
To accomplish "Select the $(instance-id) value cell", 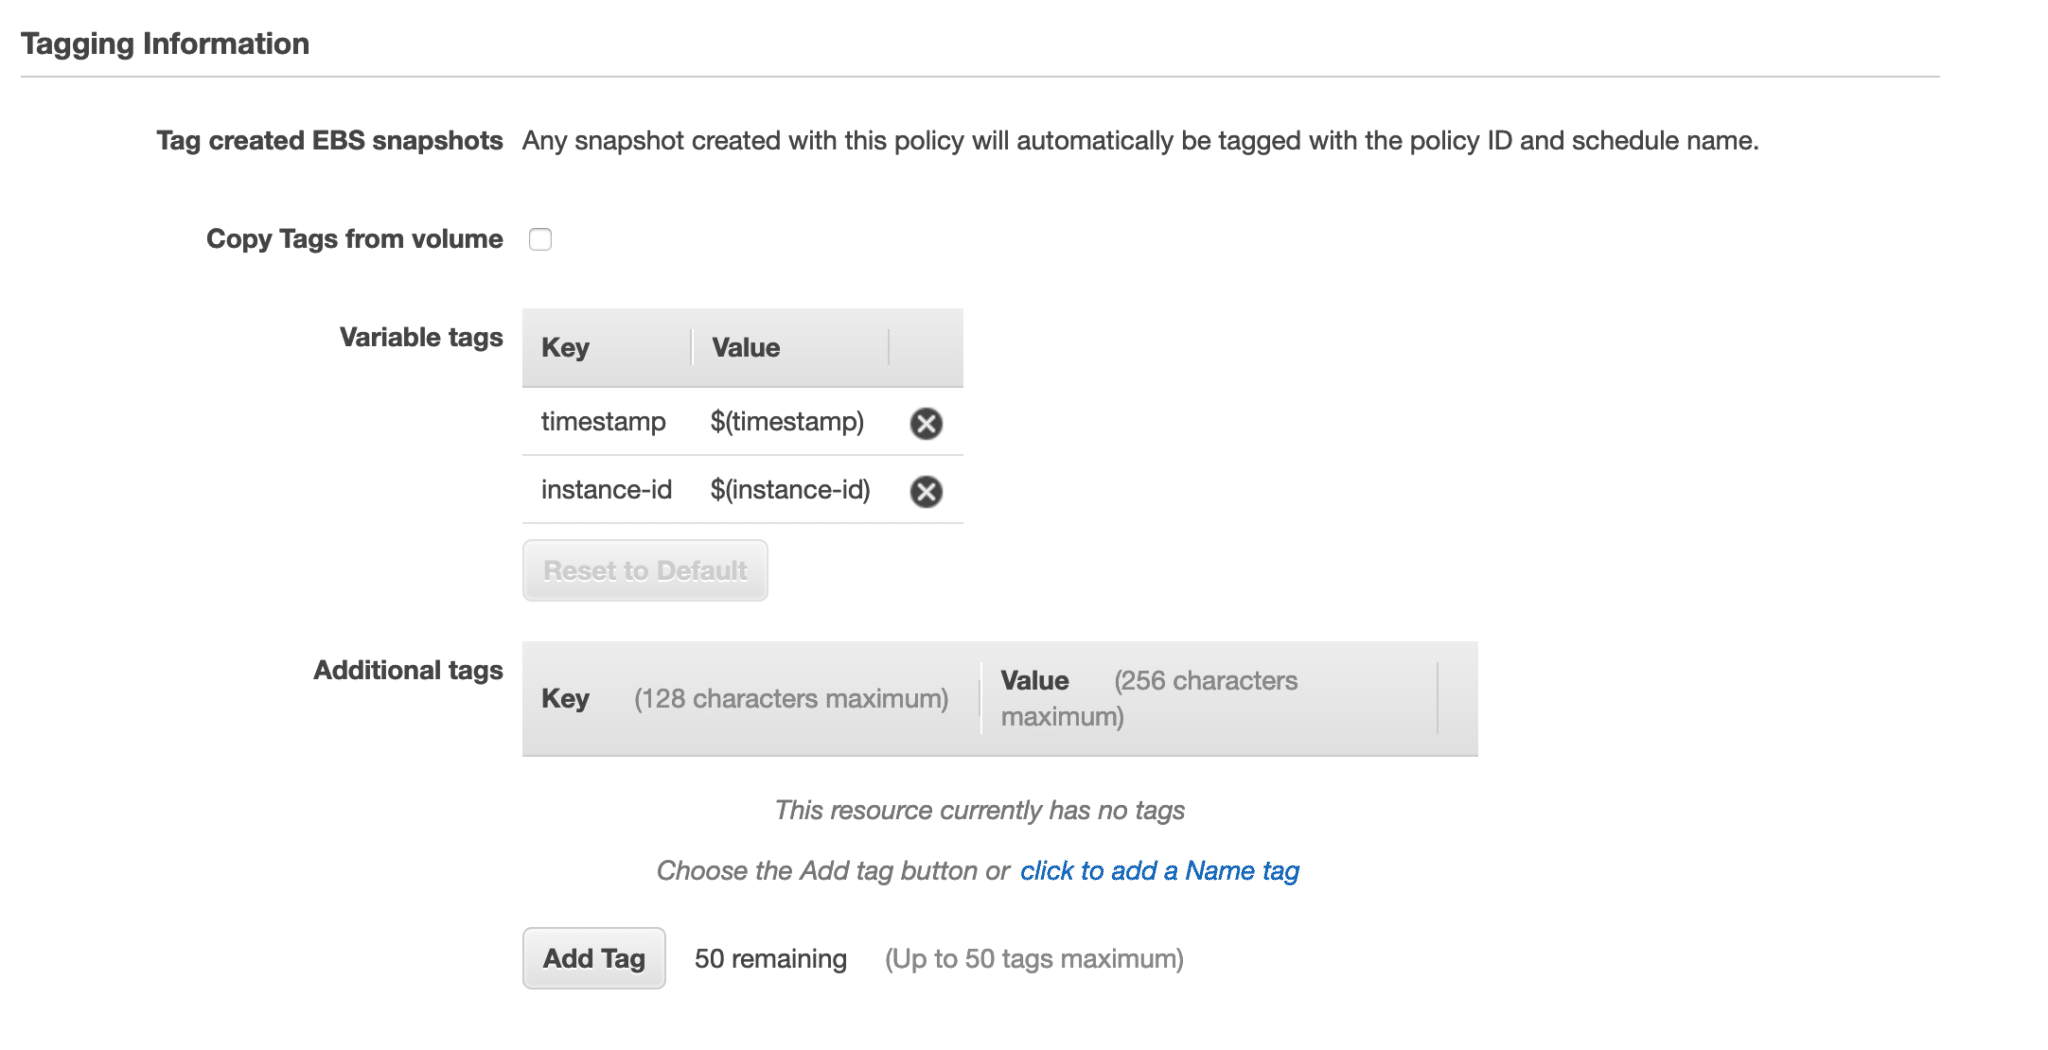I will [790, 490].
